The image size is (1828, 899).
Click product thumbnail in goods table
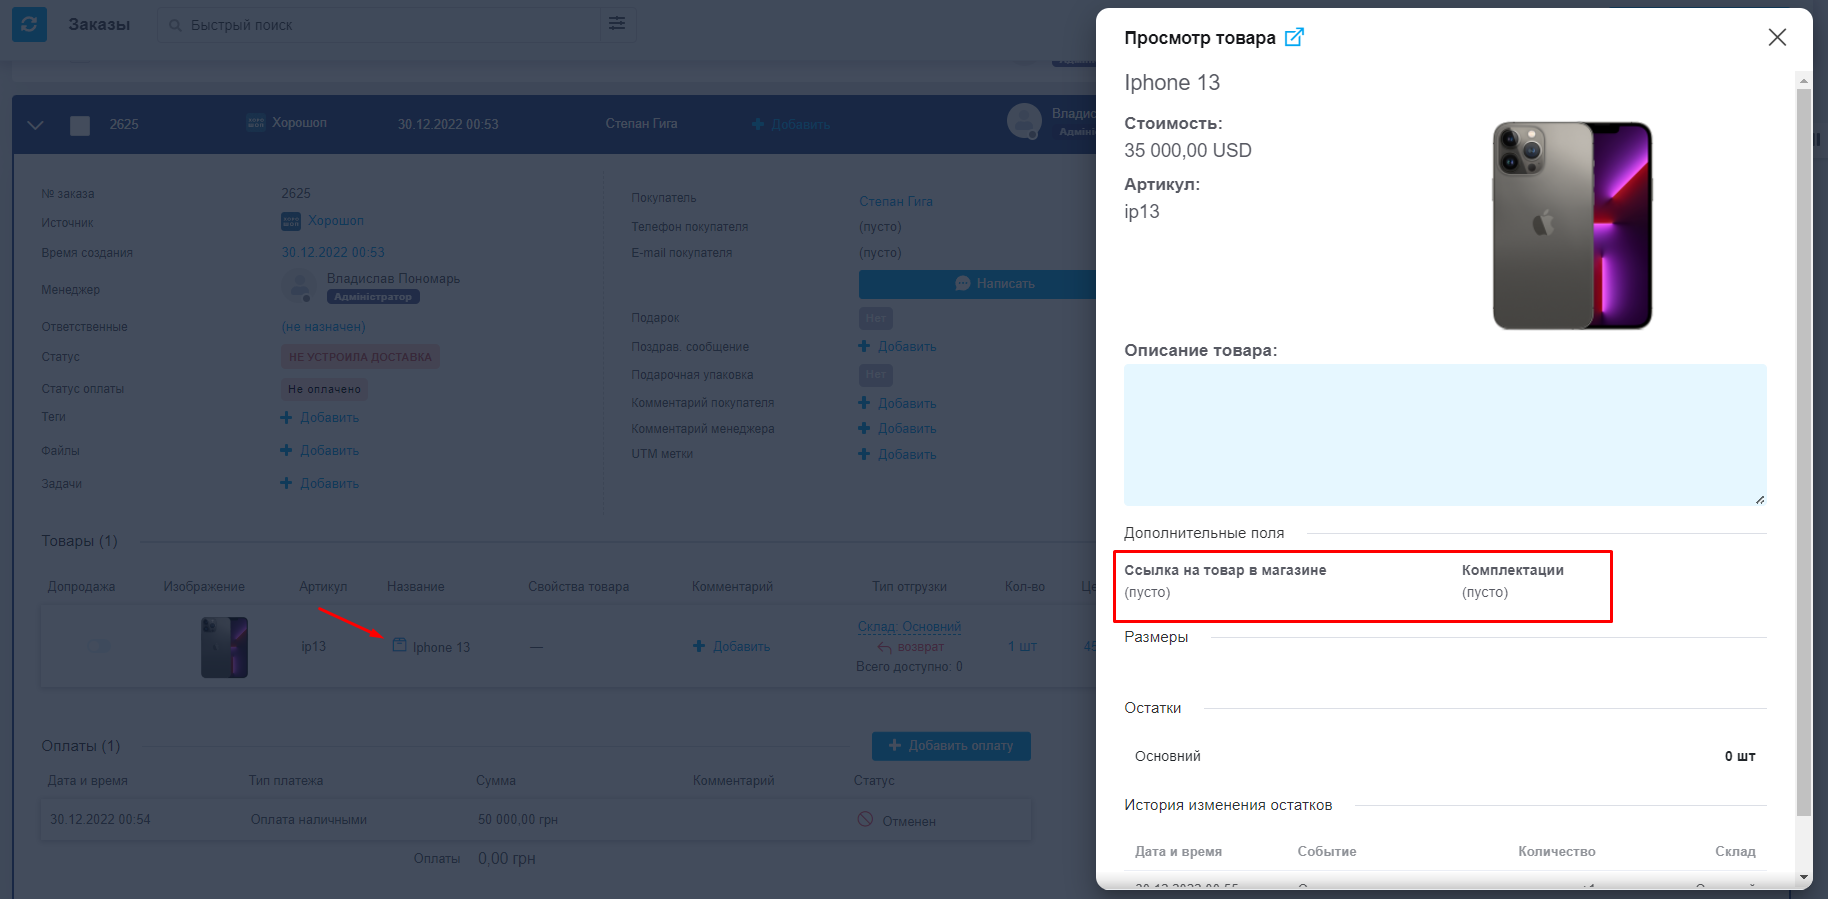point(224,647)
